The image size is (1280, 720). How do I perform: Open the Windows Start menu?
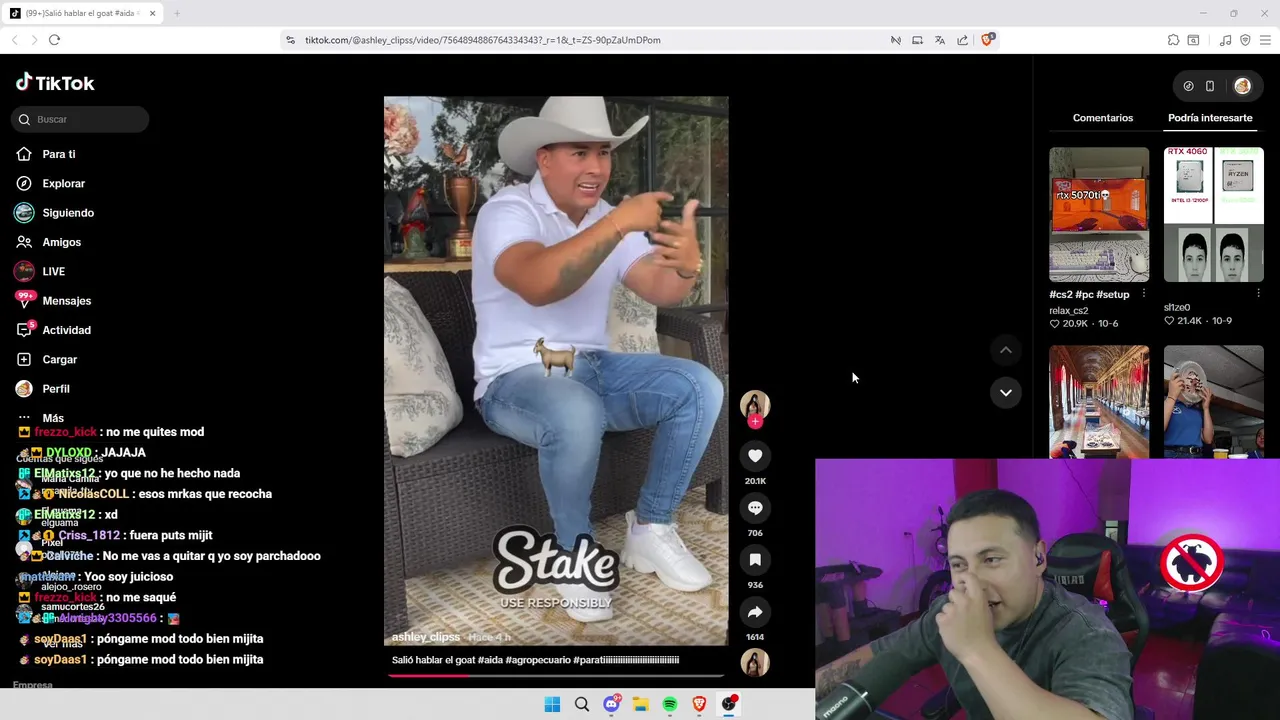click(x=552, y=705)
